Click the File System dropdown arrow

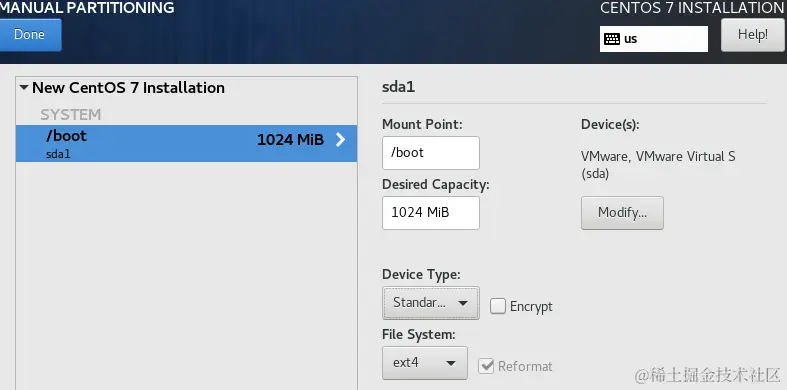coord(451,363)
